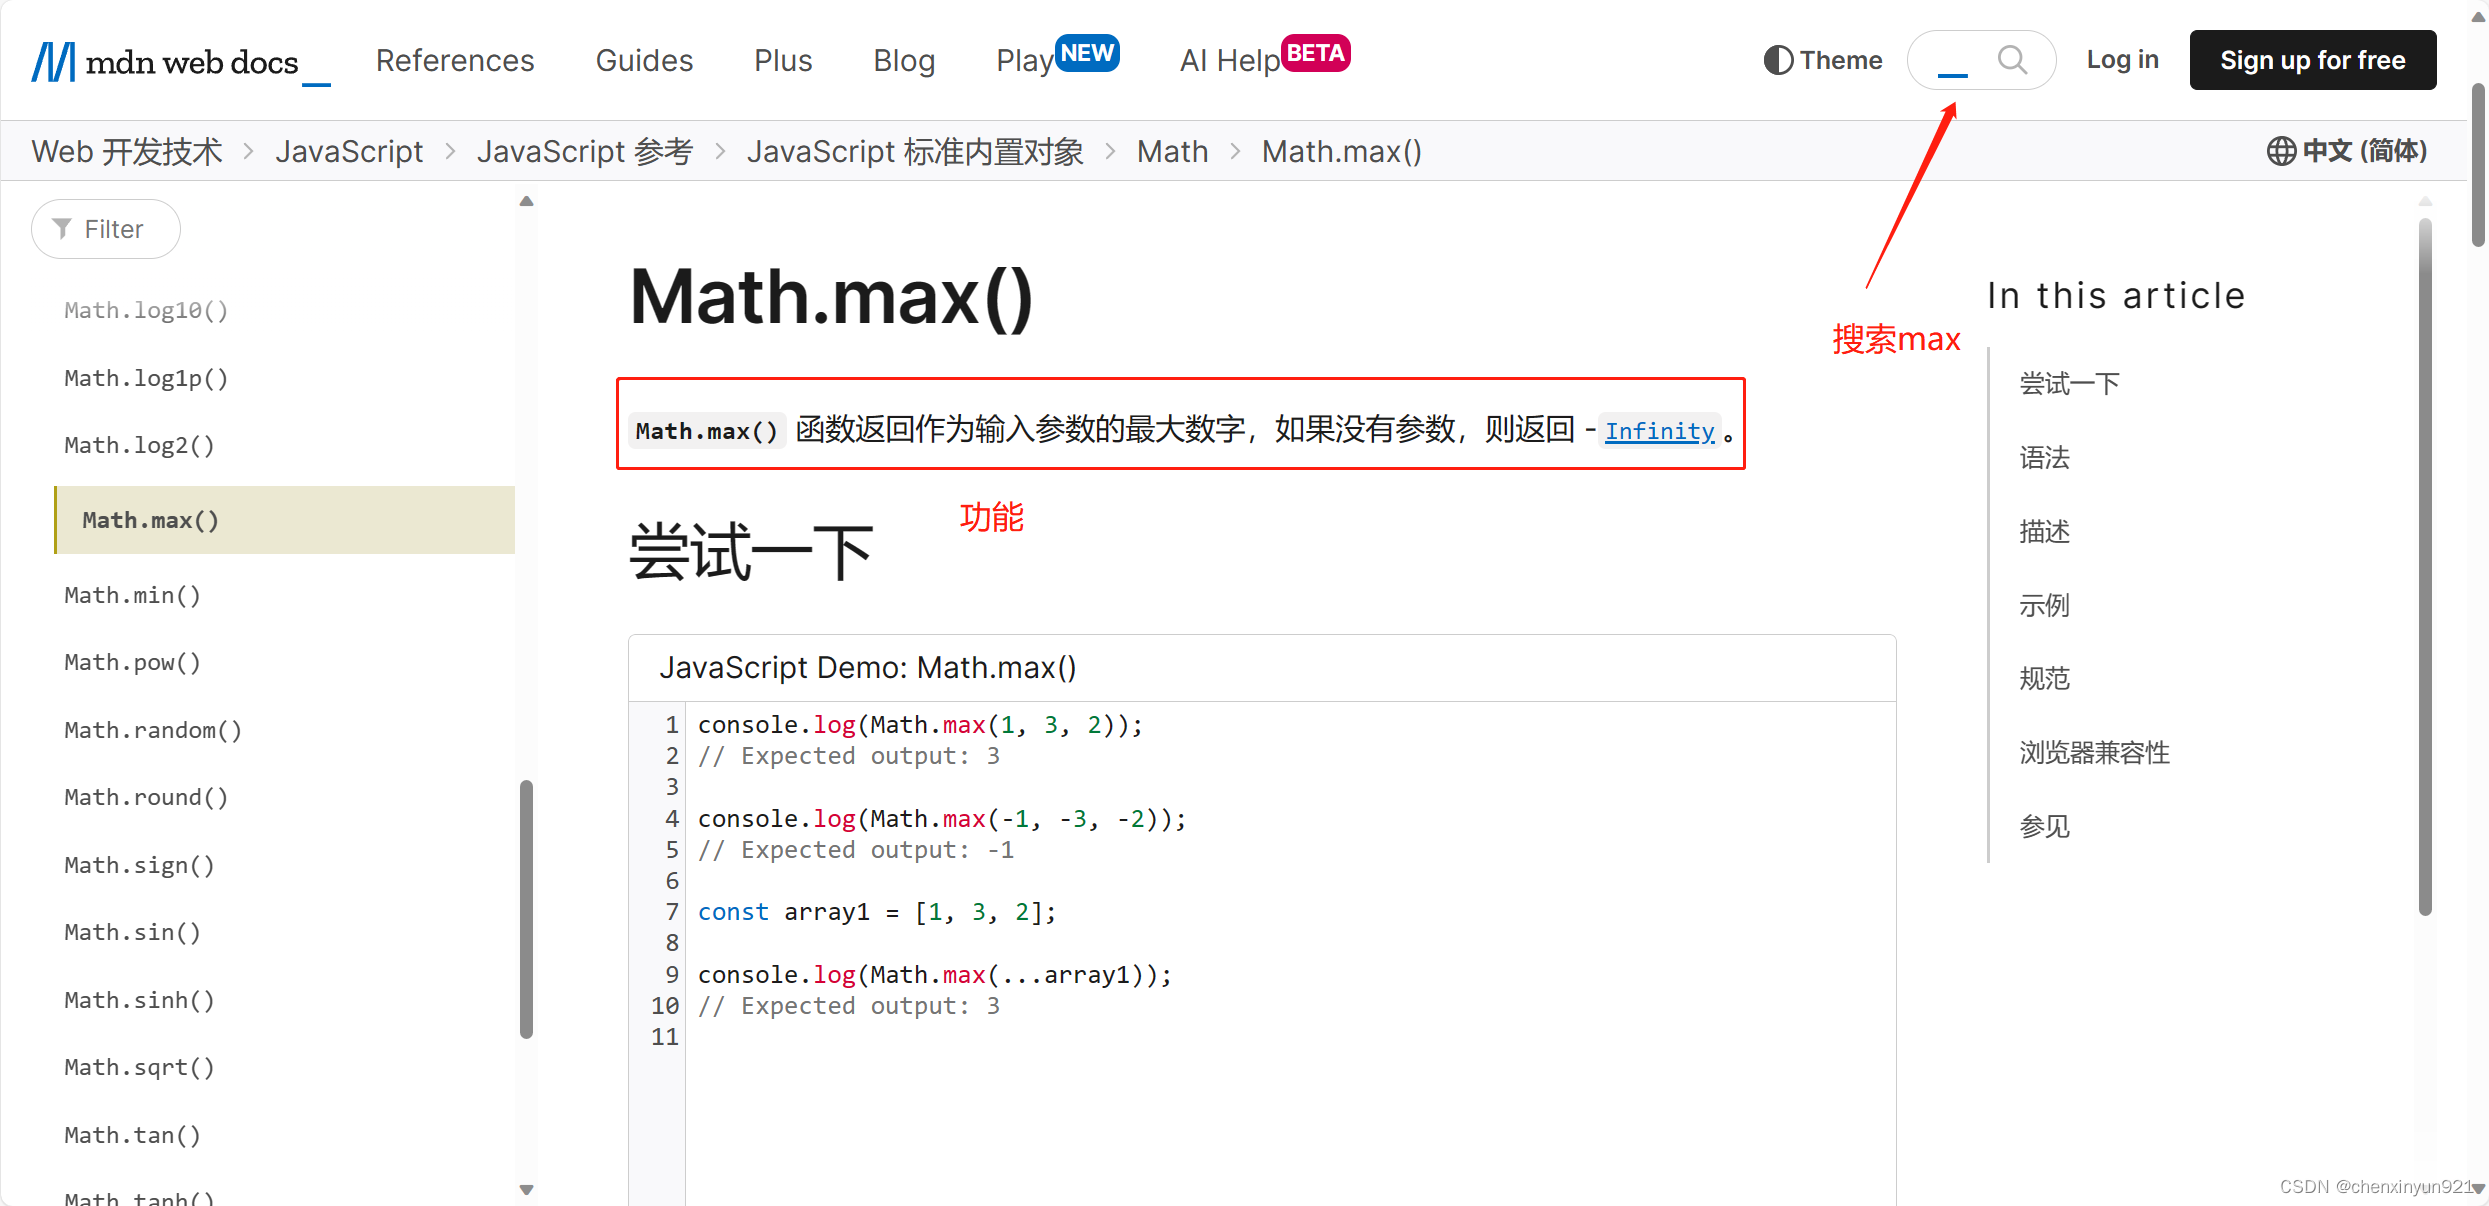Click the globe language icon
2489x1206 pixels.
[x=2281, y=151]
